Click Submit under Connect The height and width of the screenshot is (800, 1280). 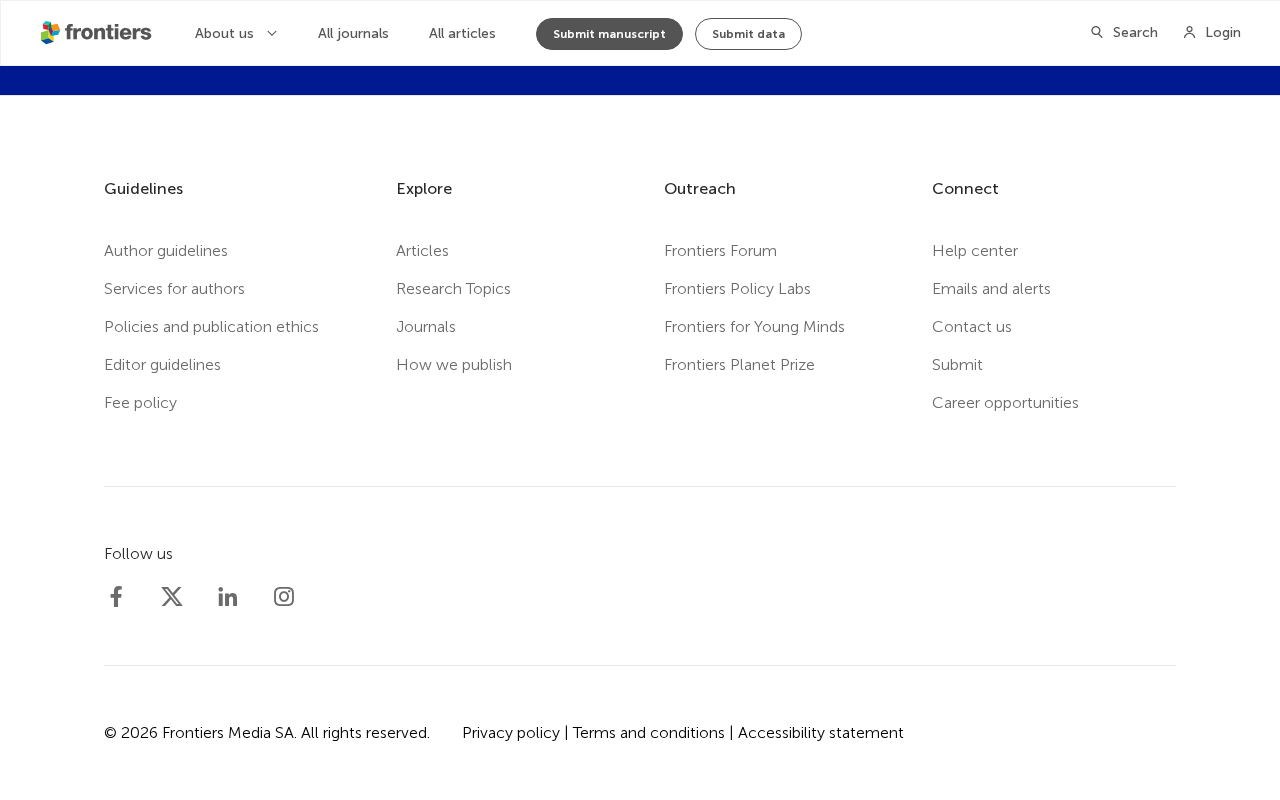coord(957,365)
